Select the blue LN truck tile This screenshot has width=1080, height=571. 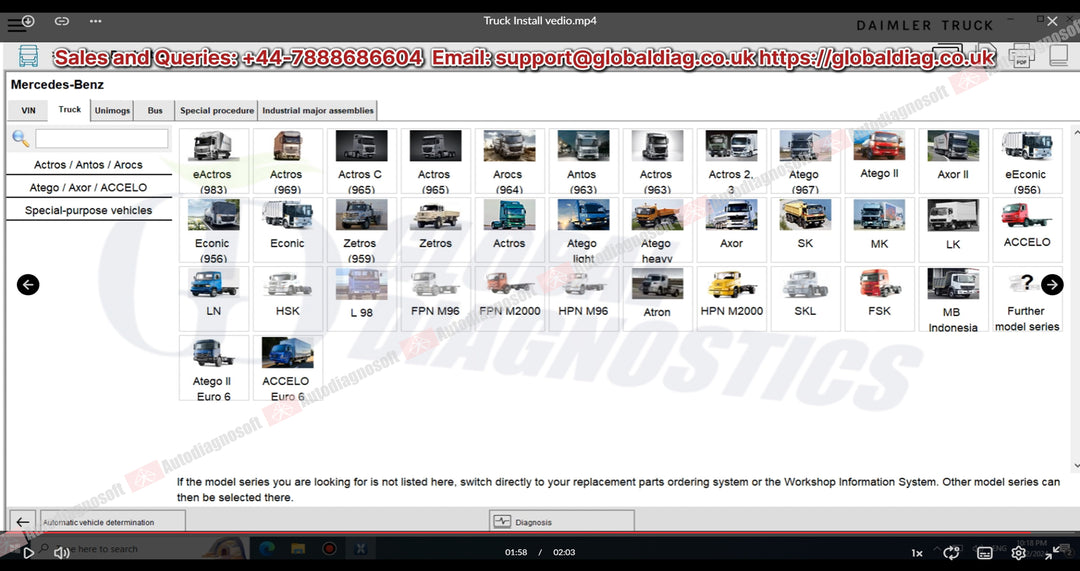214,298
